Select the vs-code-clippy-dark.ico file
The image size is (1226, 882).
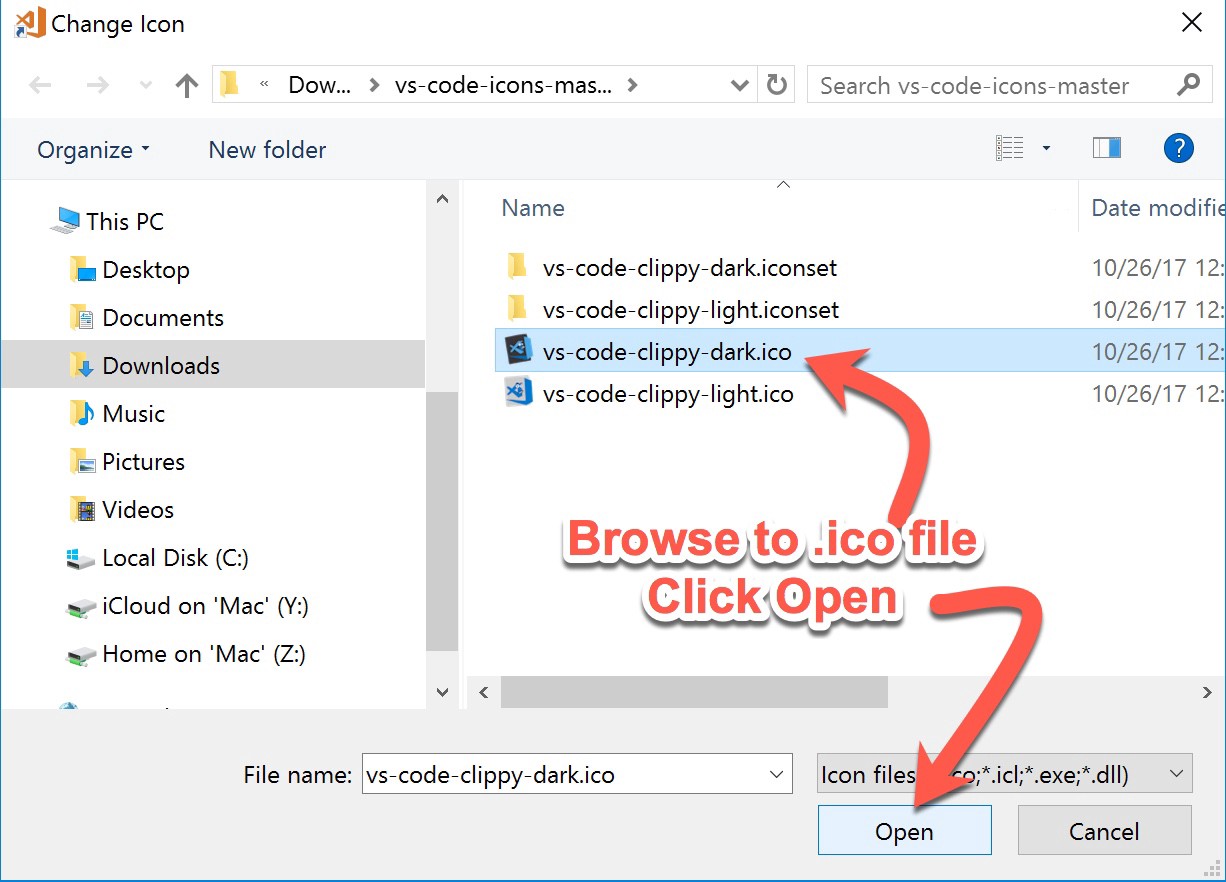(x=668, y=351)
